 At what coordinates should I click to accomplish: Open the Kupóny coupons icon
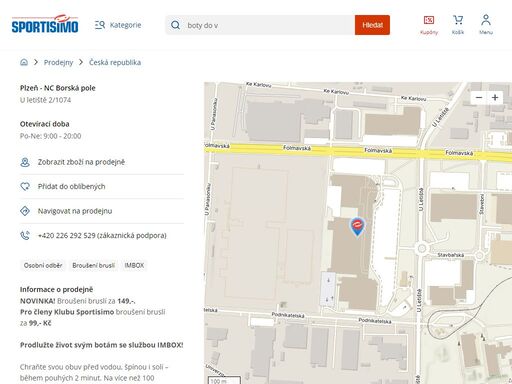coord(429,25)
